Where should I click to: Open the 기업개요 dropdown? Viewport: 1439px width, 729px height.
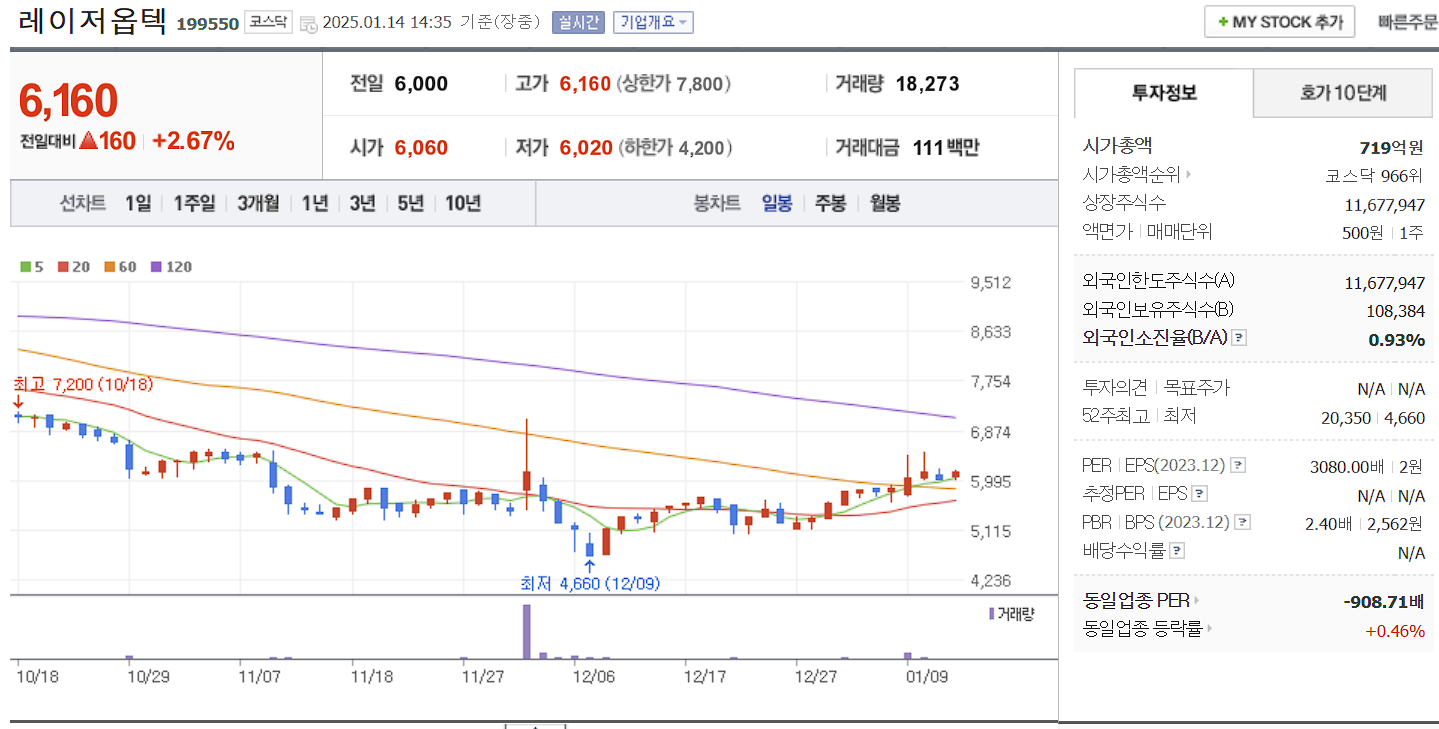(653, 21)
